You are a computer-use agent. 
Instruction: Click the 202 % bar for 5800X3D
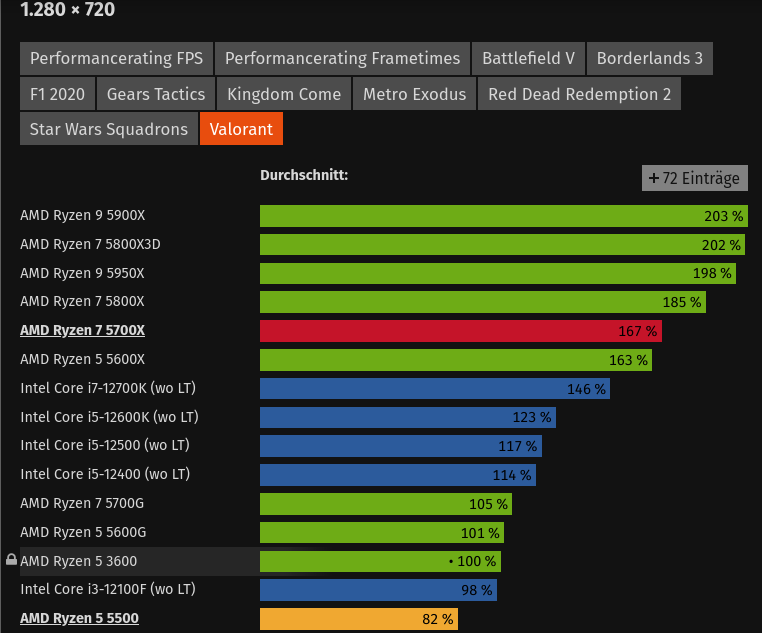(x=502, y=244)
